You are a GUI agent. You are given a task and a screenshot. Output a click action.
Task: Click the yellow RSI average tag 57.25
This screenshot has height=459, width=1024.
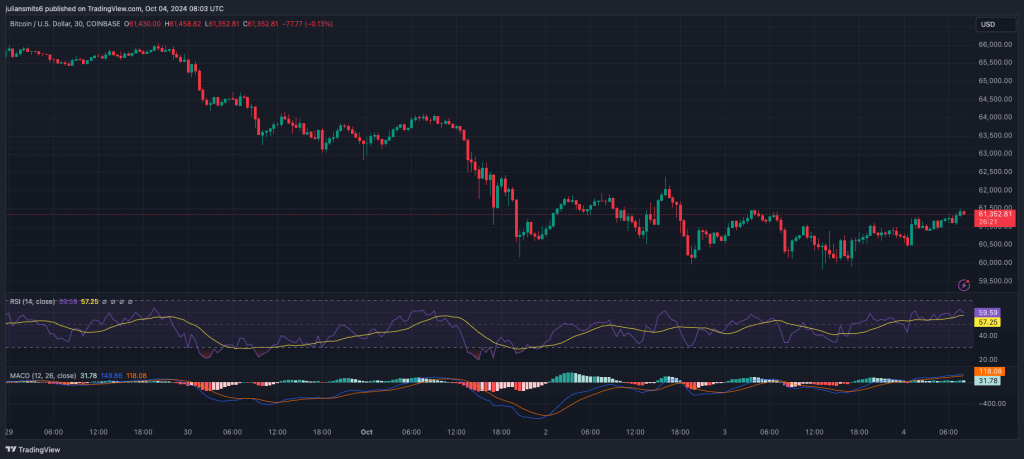987,322
